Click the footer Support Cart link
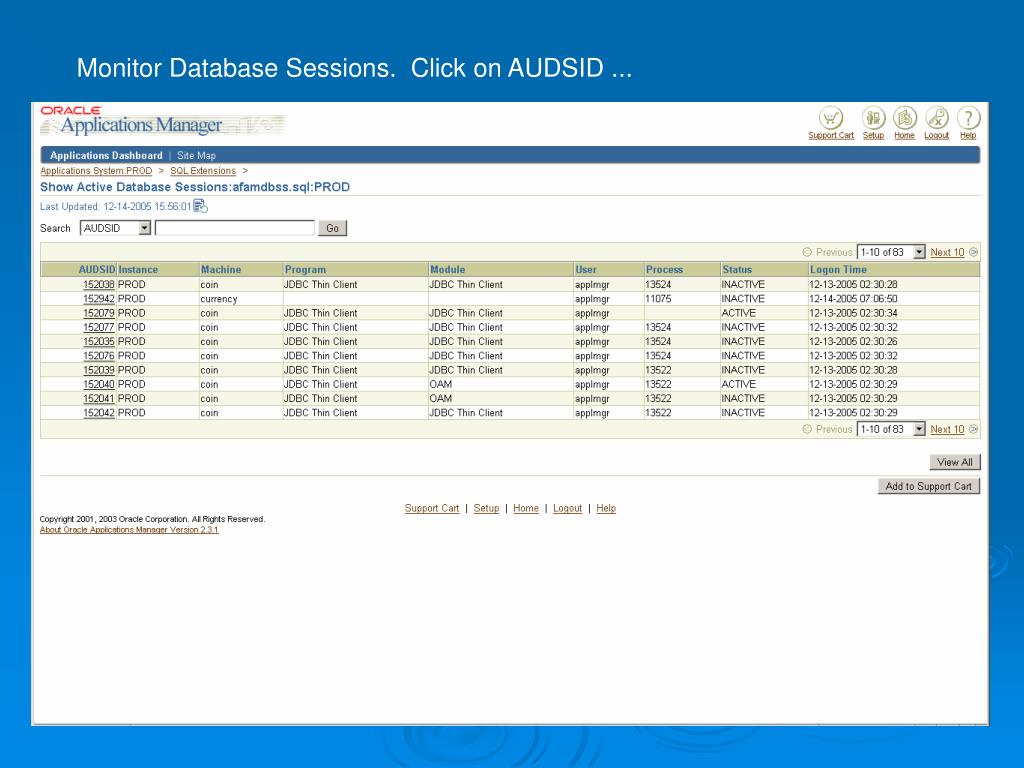Viewport: 1024px width, 768px height. pyautogui.click(x=432, y=508)
